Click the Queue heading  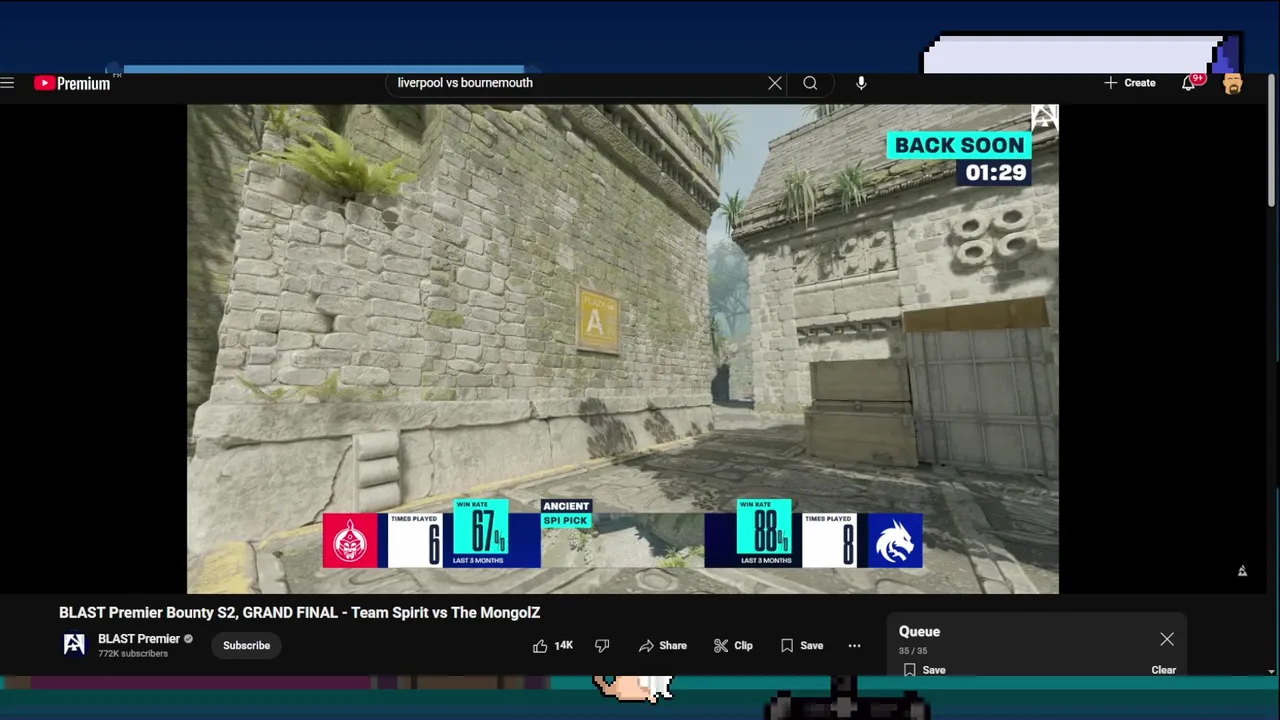click(x=919, y=632)
